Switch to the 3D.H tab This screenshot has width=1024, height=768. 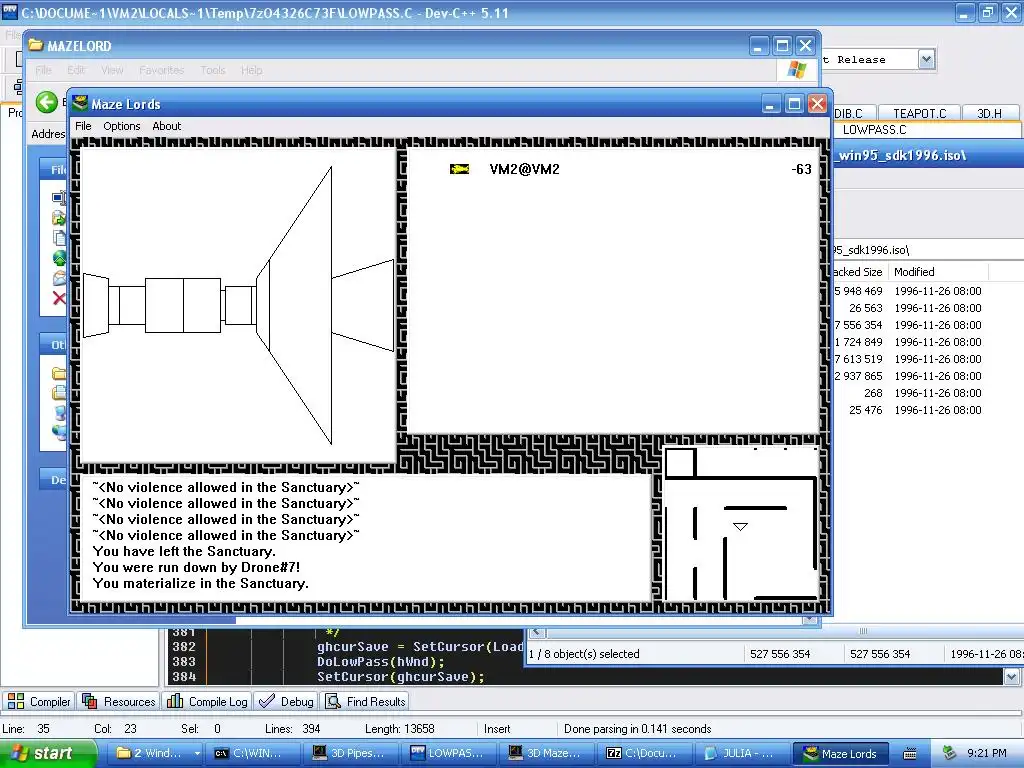point(989,114)
